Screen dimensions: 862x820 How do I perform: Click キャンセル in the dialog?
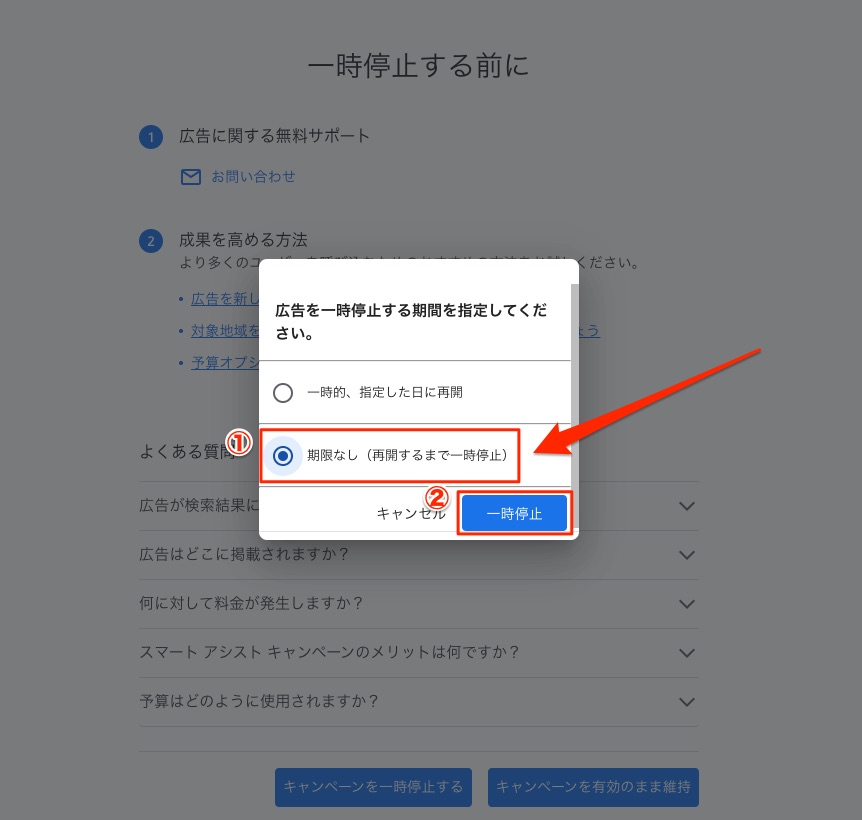coord(411,513)
